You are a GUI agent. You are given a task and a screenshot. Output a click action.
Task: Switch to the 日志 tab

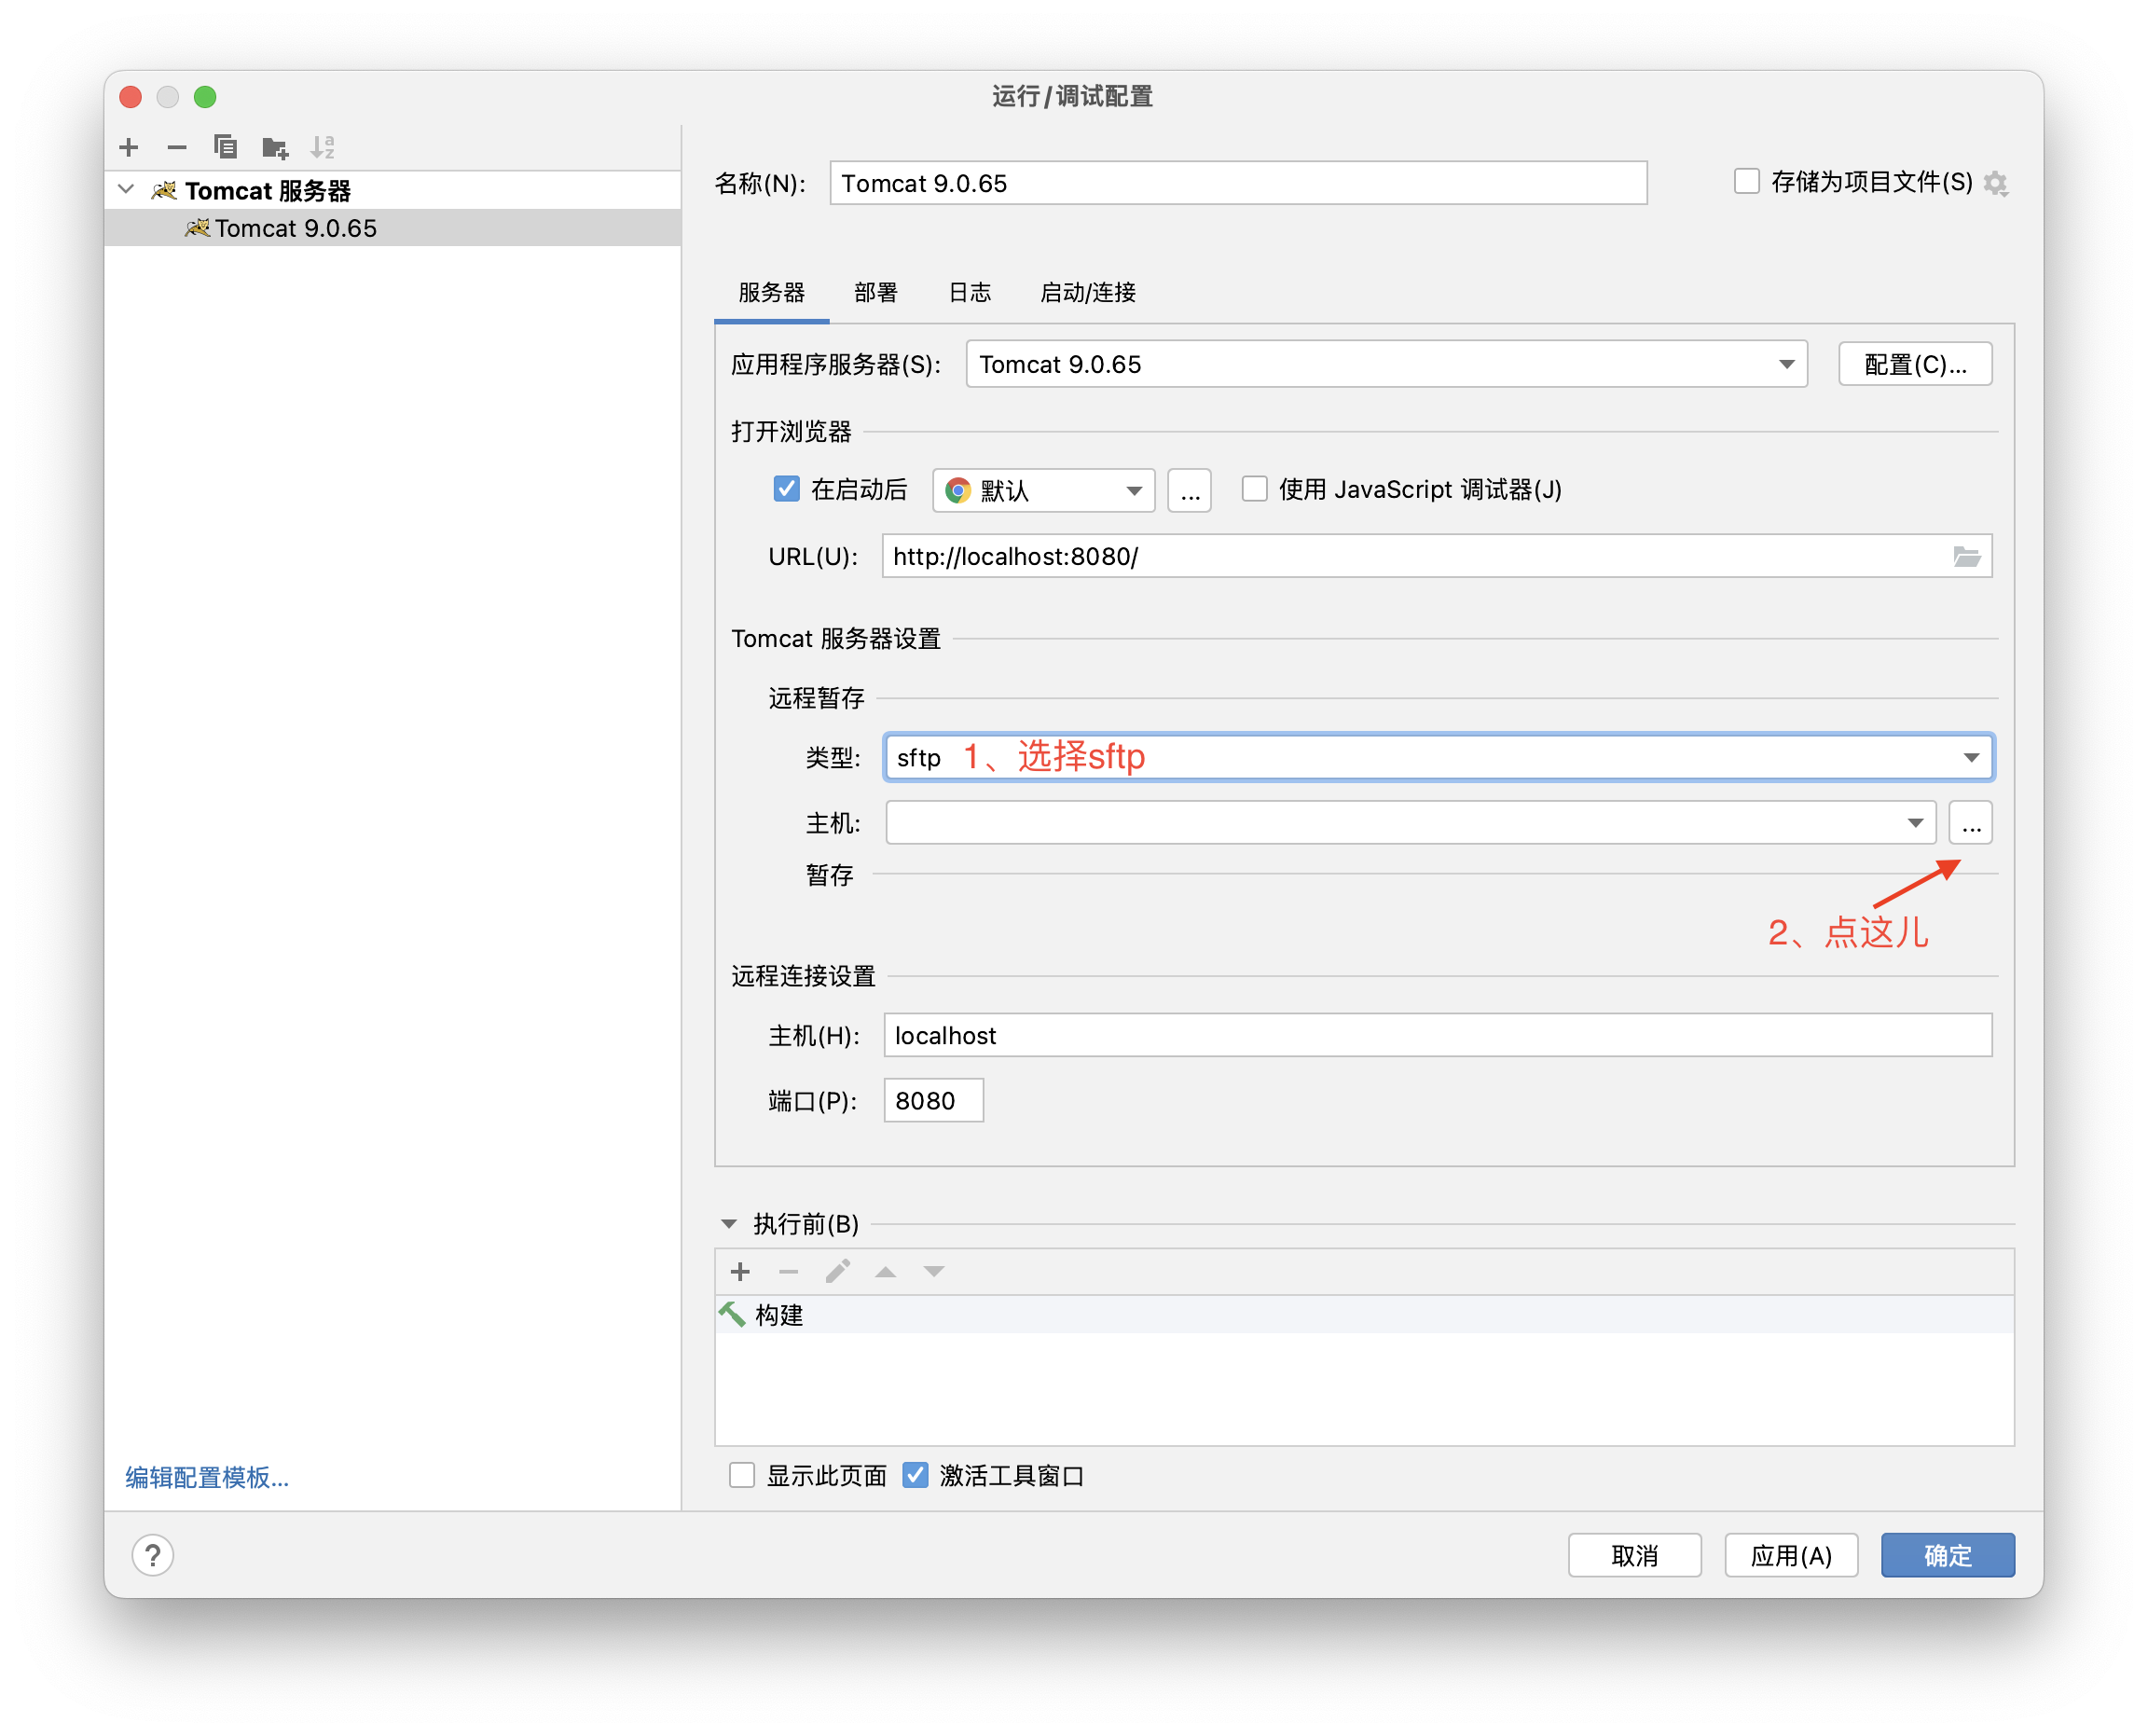(970, 293)
